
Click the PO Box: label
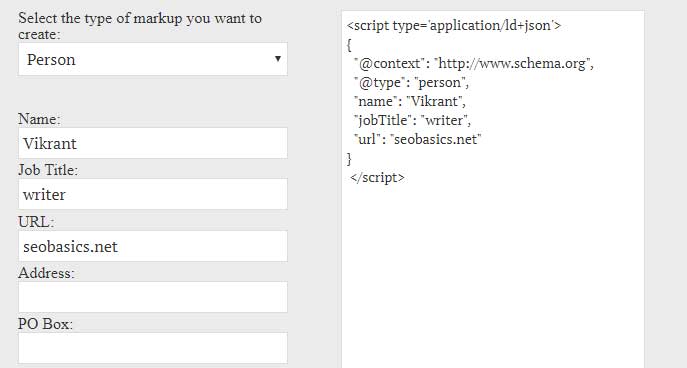(x=46, y=324)
